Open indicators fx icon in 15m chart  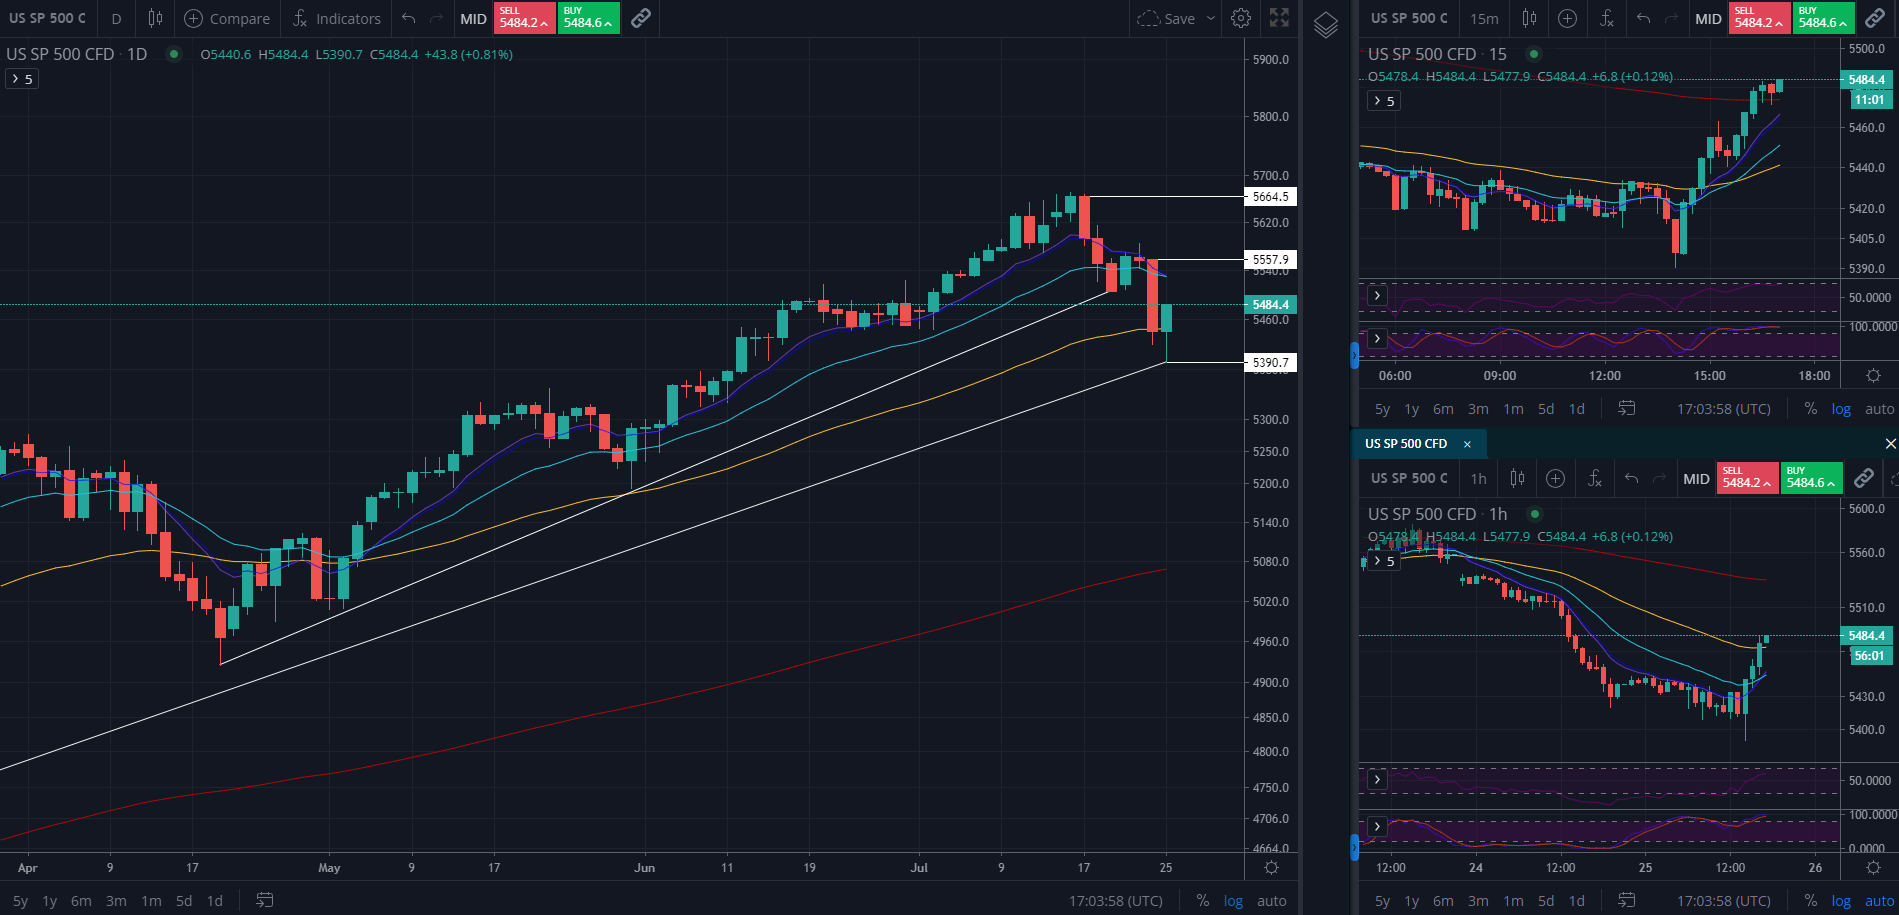[1606, 18]
